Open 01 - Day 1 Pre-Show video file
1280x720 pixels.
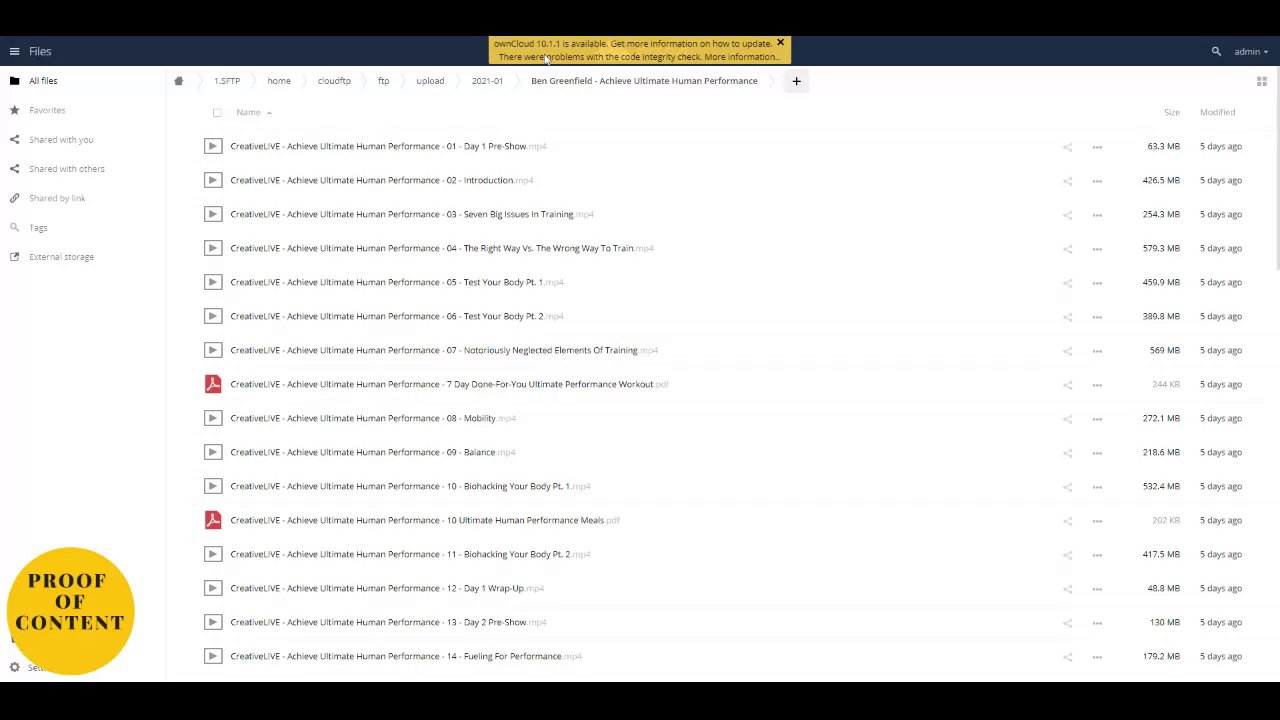(388, 146)
